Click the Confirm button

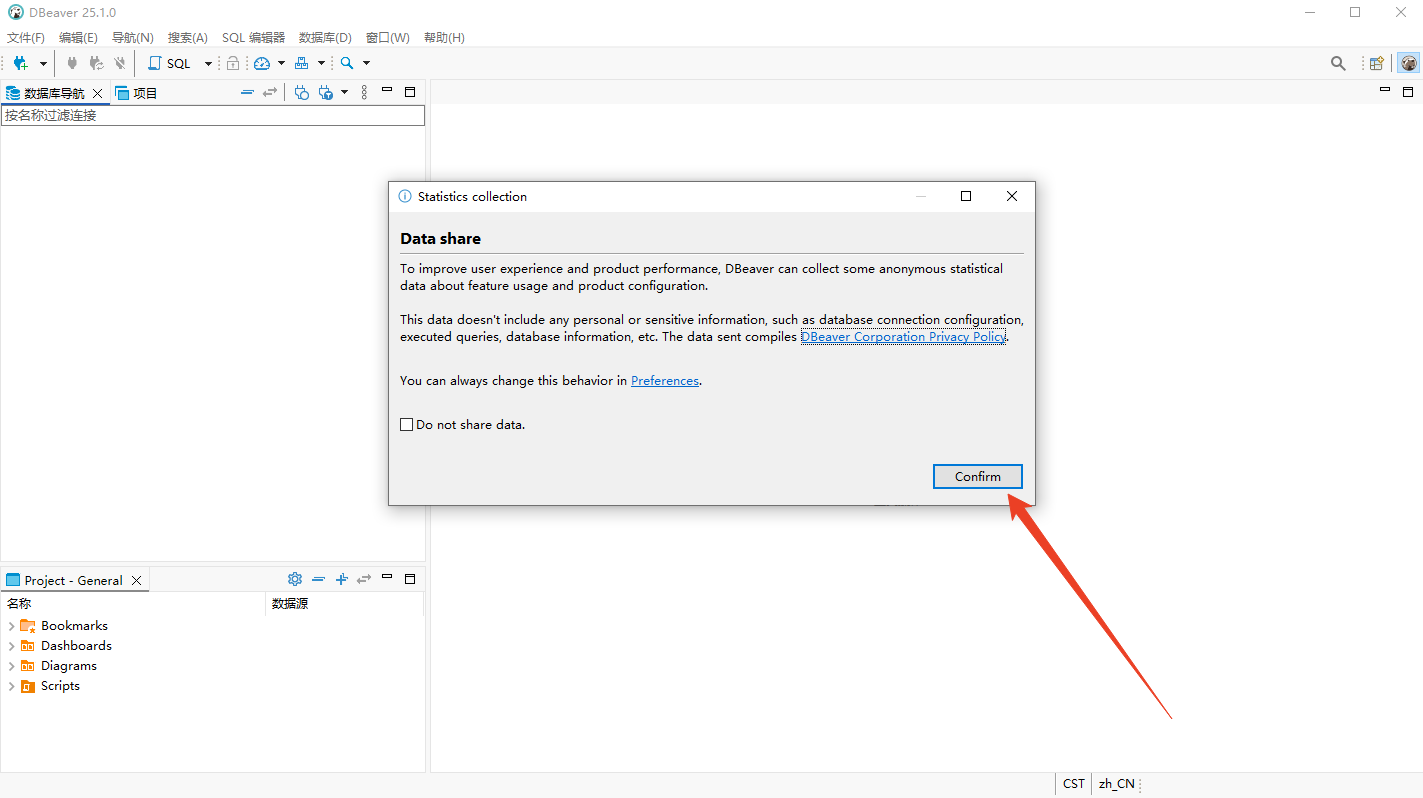tap(977, 477)
